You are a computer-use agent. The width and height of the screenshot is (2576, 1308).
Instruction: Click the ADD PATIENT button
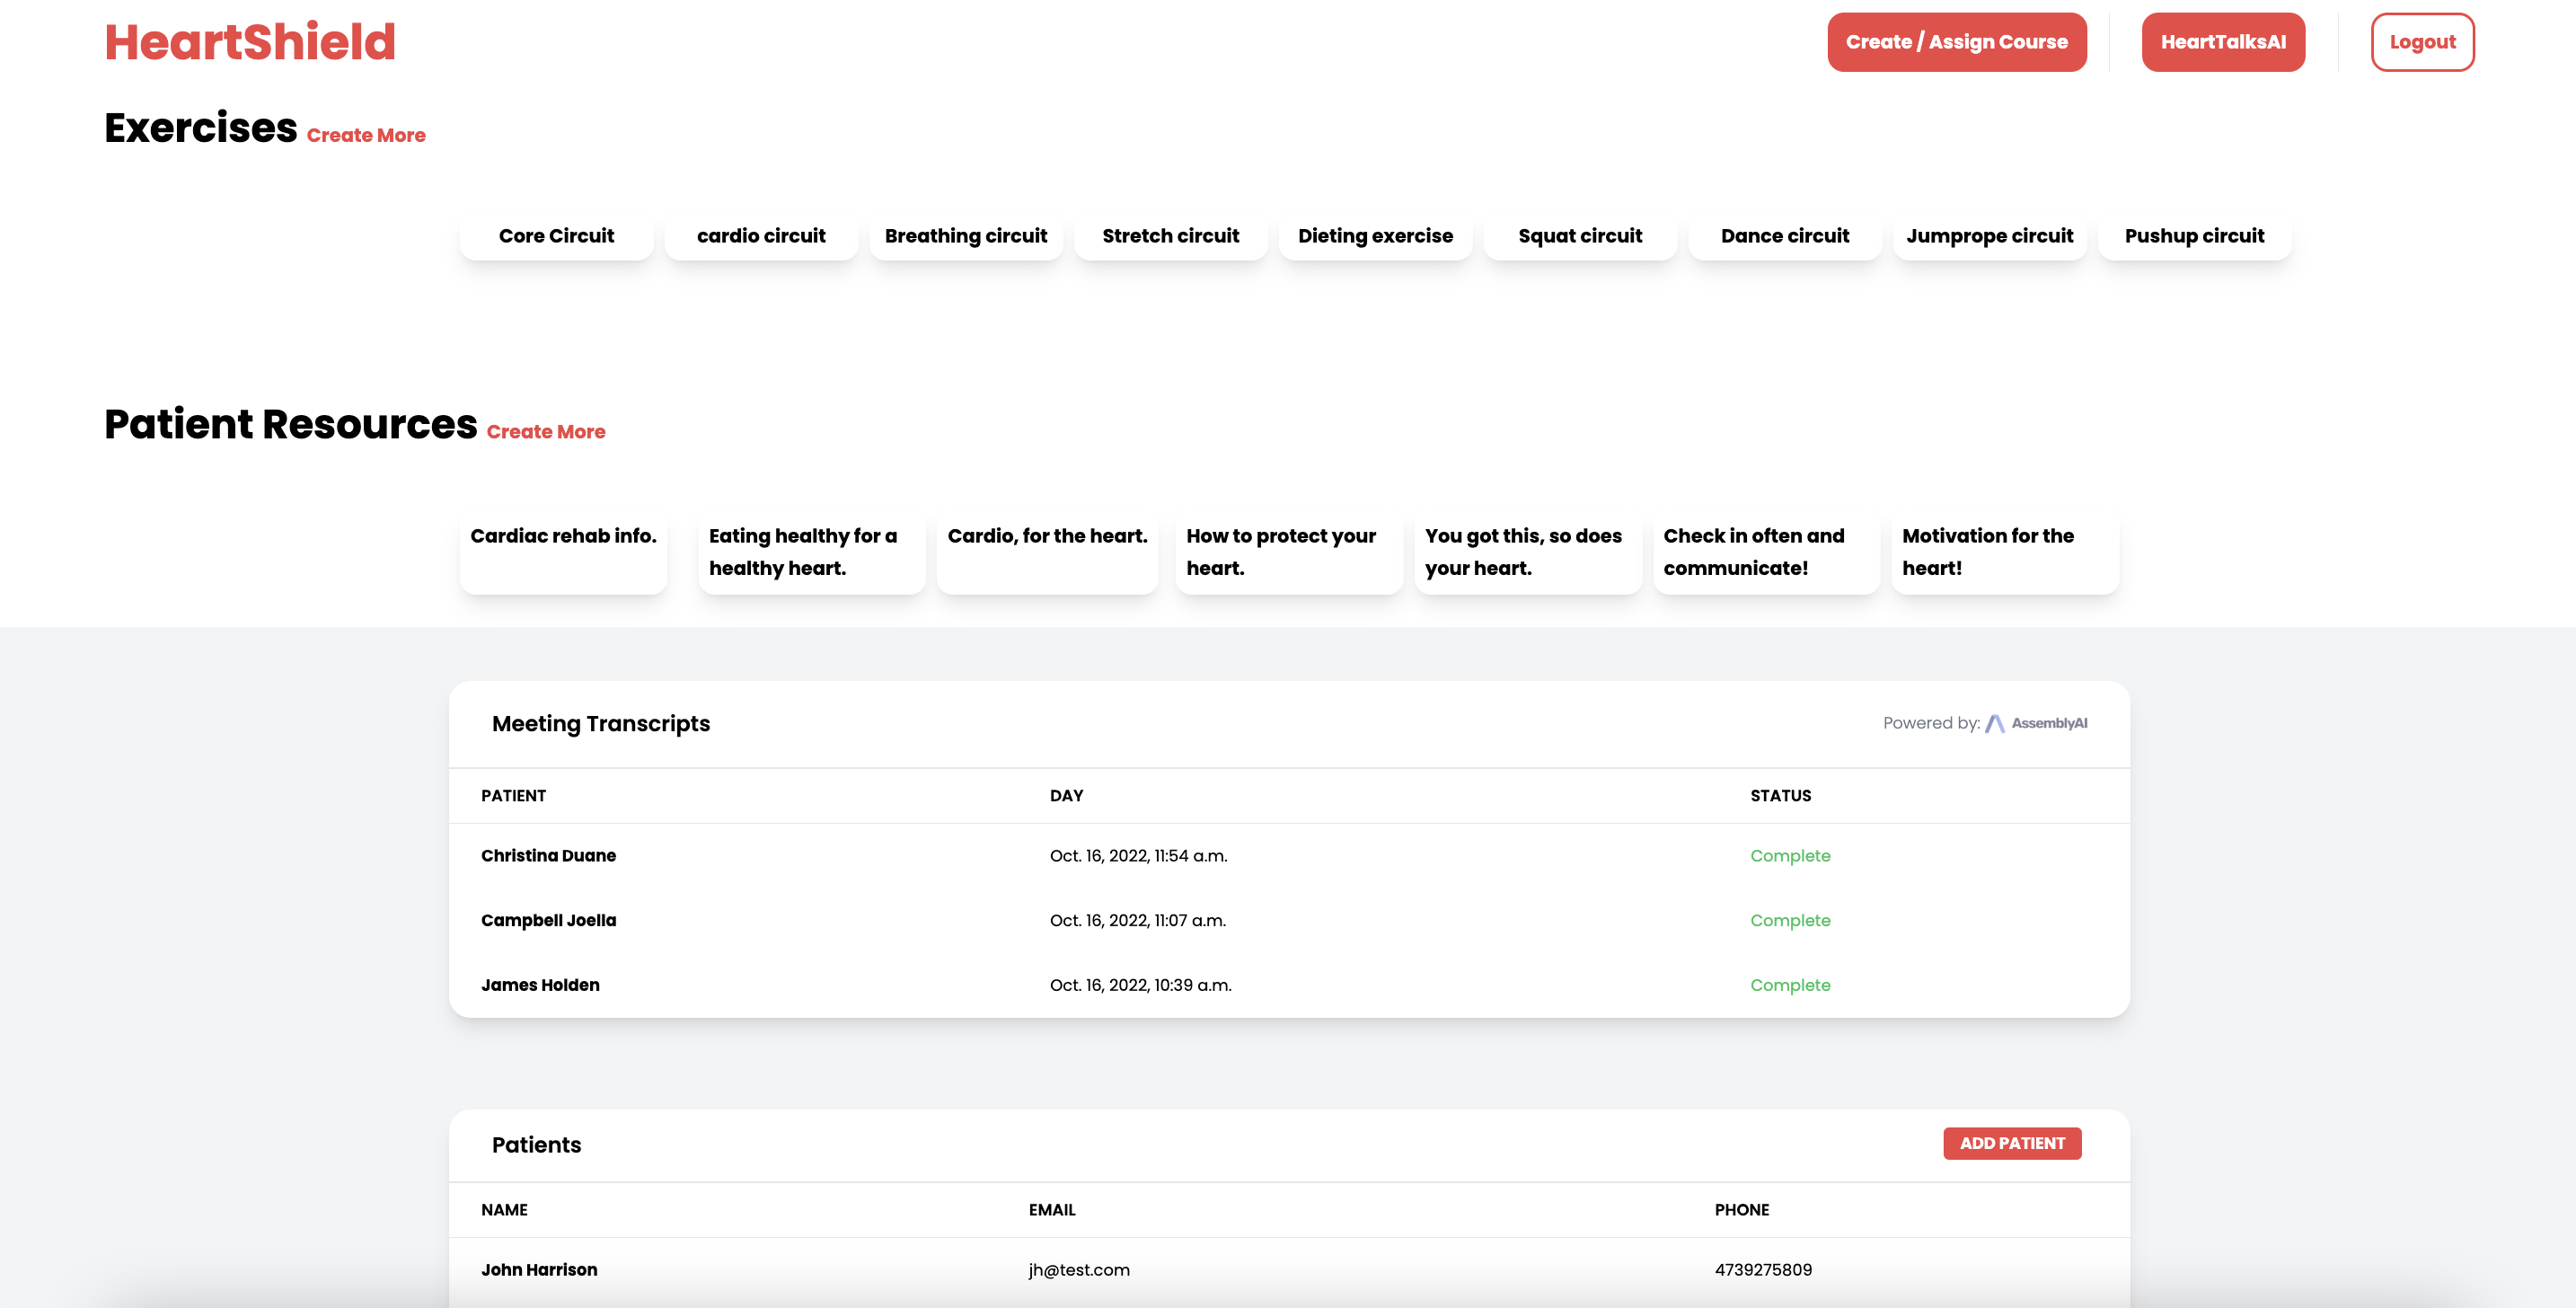(2011, 1143)
